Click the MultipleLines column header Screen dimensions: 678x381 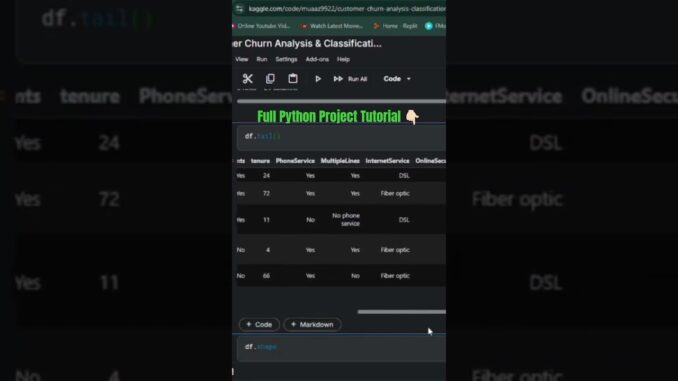coord(340,161)
